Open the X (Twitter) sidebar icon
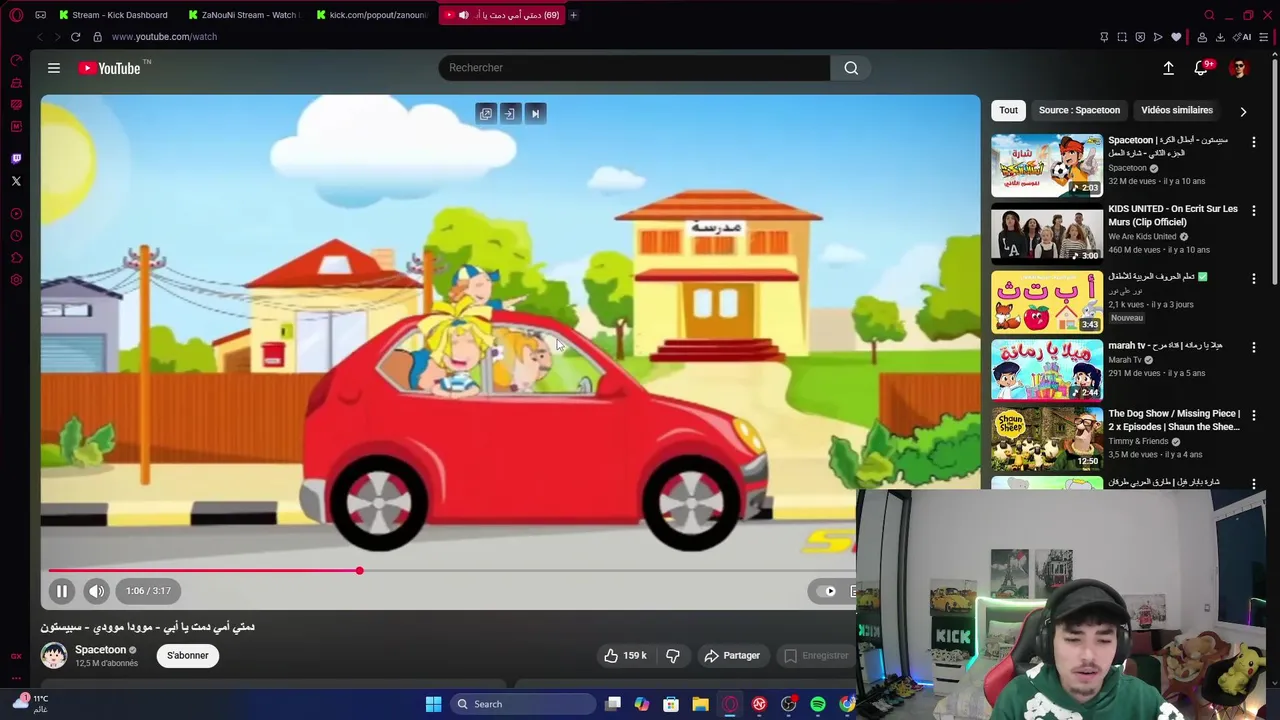The image size is (1280, 720). coord(16,181)
